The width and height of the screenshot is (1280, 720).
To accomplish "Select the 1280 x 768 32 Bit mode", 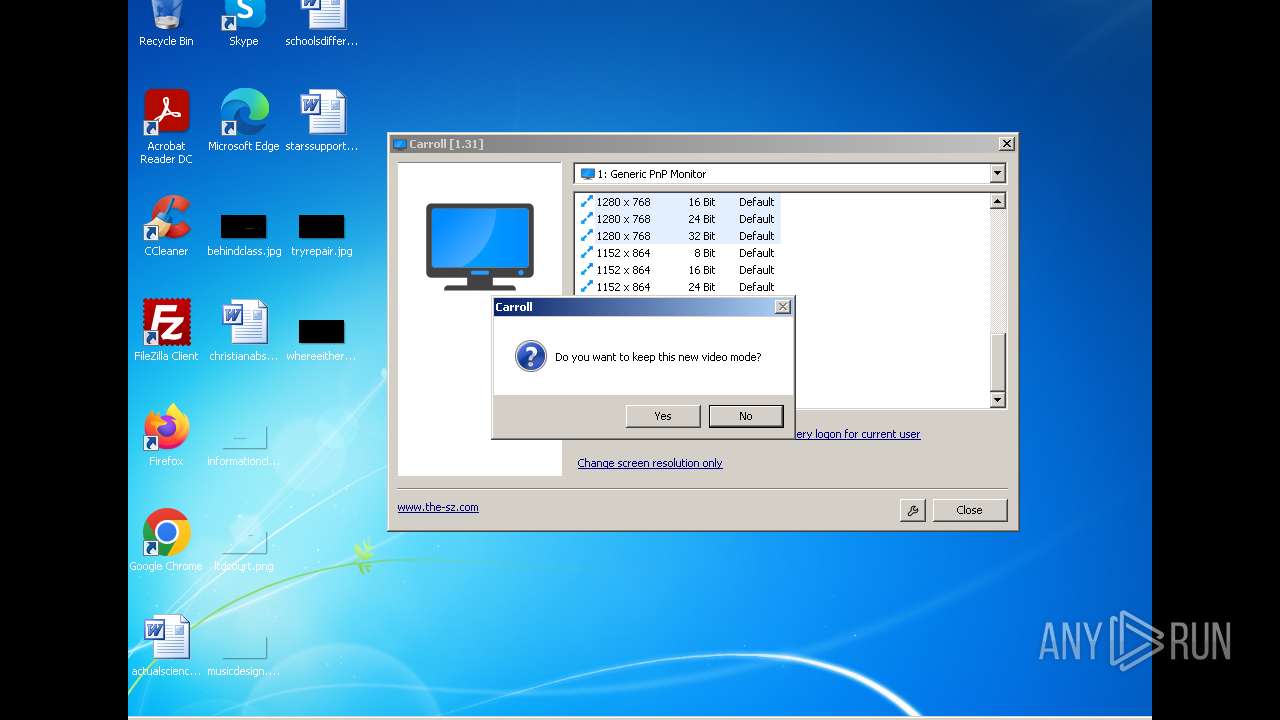I will click(678, 236).
